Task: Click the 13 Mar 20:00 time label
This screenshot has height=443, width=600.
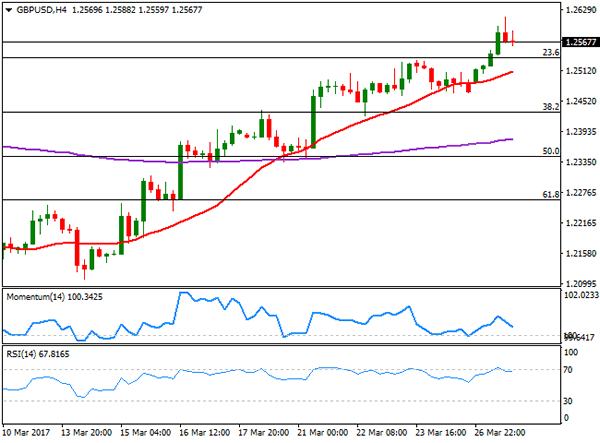Action: point(86,433)
